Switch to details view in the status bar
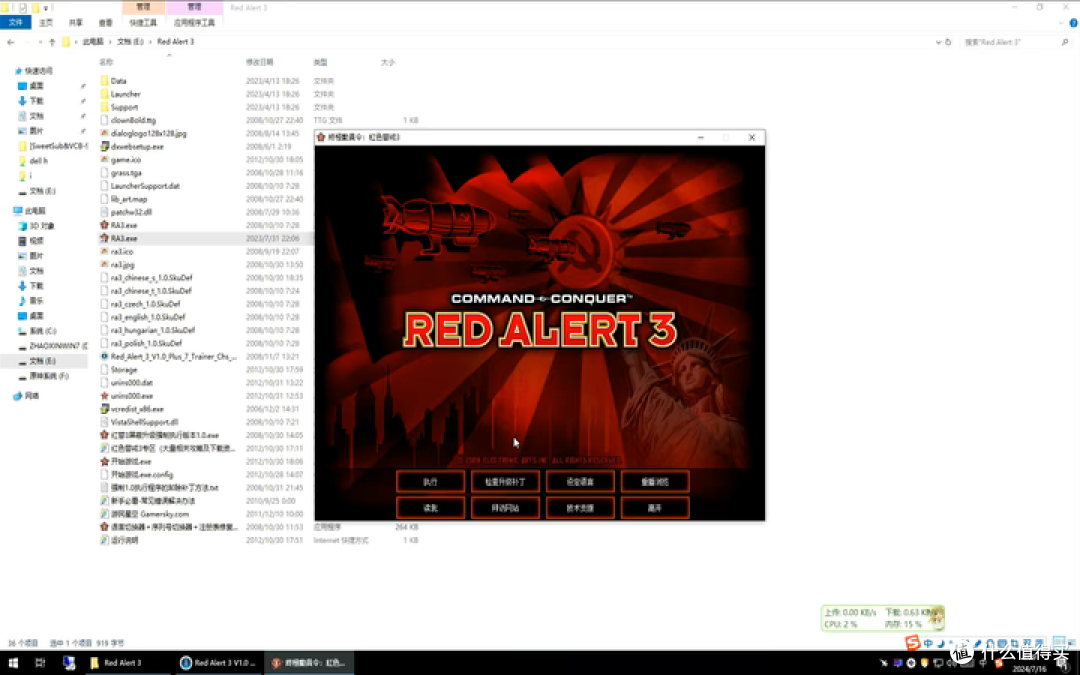Viewport: 1080px width, 675px height. click(x=1059, y=642)
